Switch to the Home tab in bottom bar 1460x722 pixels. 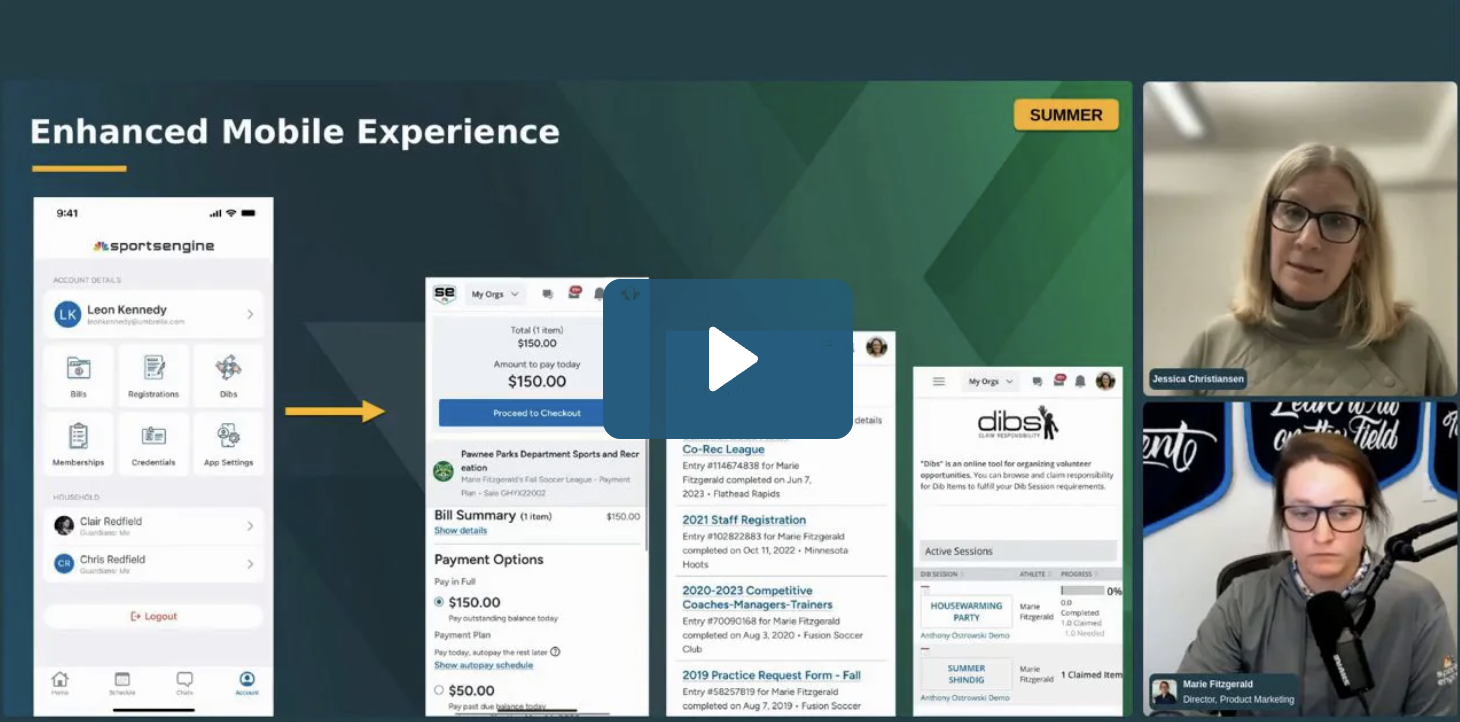coord(60,682)
